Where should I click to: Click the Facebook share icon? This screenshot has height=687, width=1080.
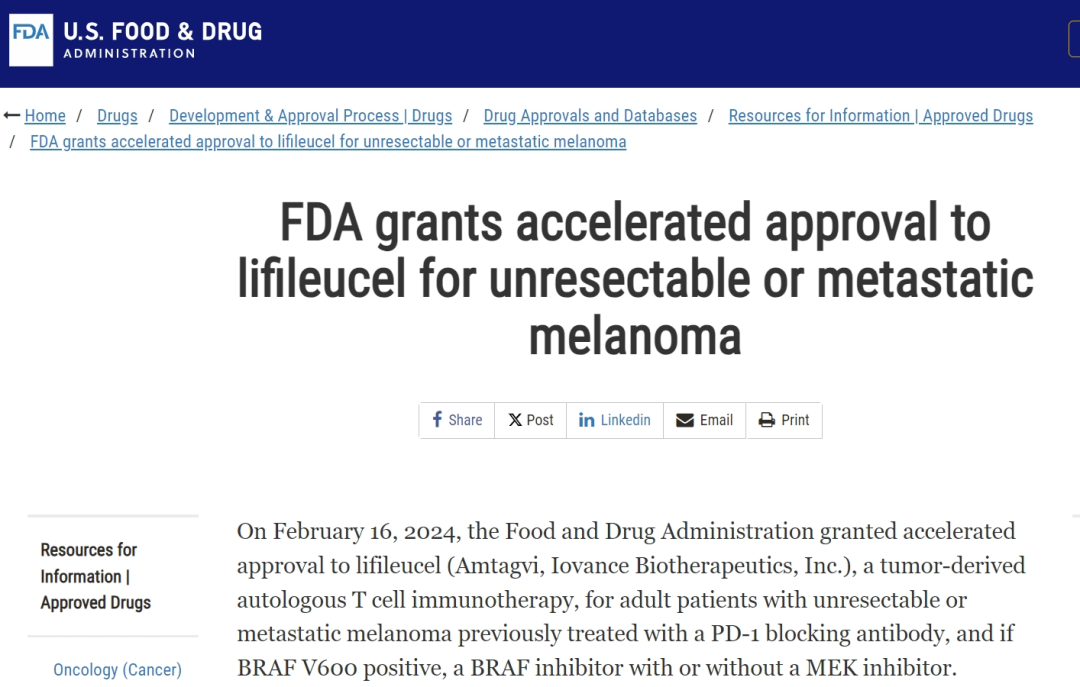click(437, 420)
